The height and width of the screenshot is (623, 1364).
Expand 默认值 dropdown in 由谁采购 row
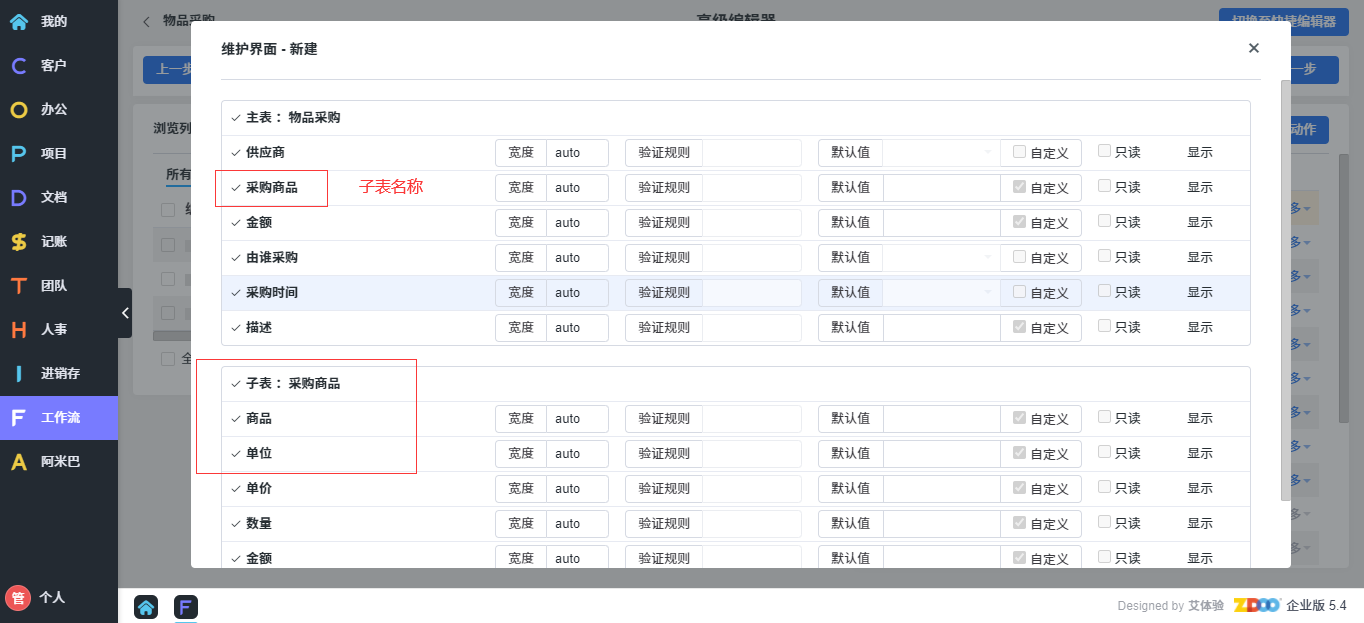[940, 258]
